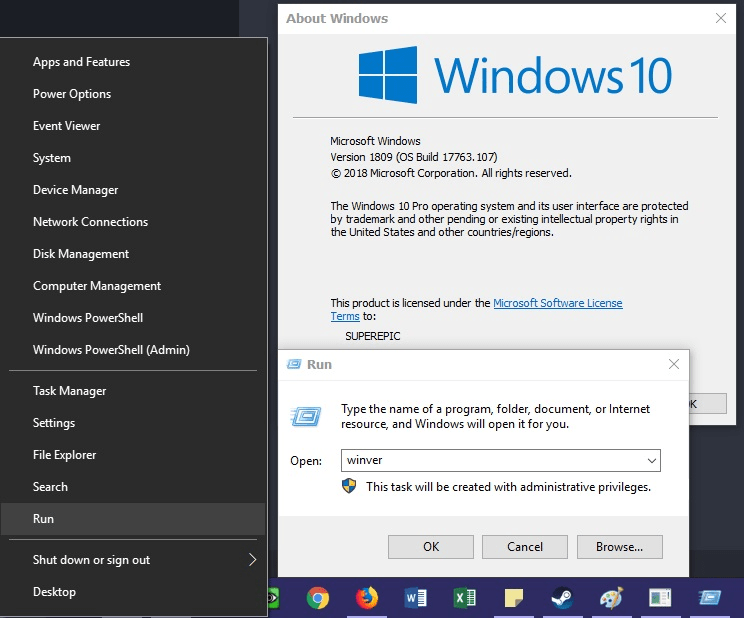Launch File Explorer
Viewport: 744px width, 618px height.
click(133, 455)
